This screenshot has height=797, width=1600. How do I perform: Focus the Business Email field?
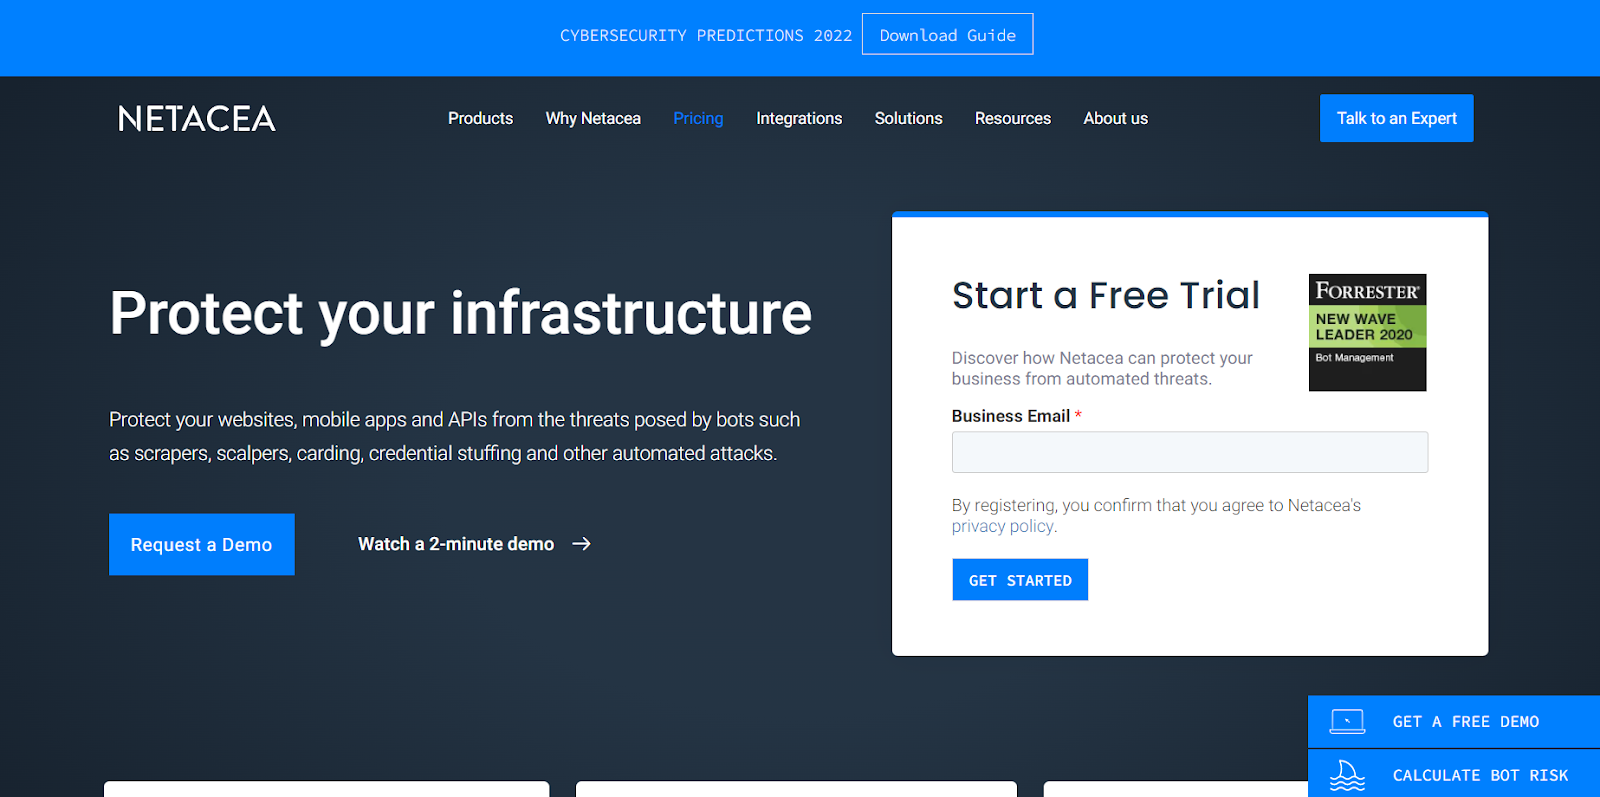pyautogui.click(x=1190, y=452)
